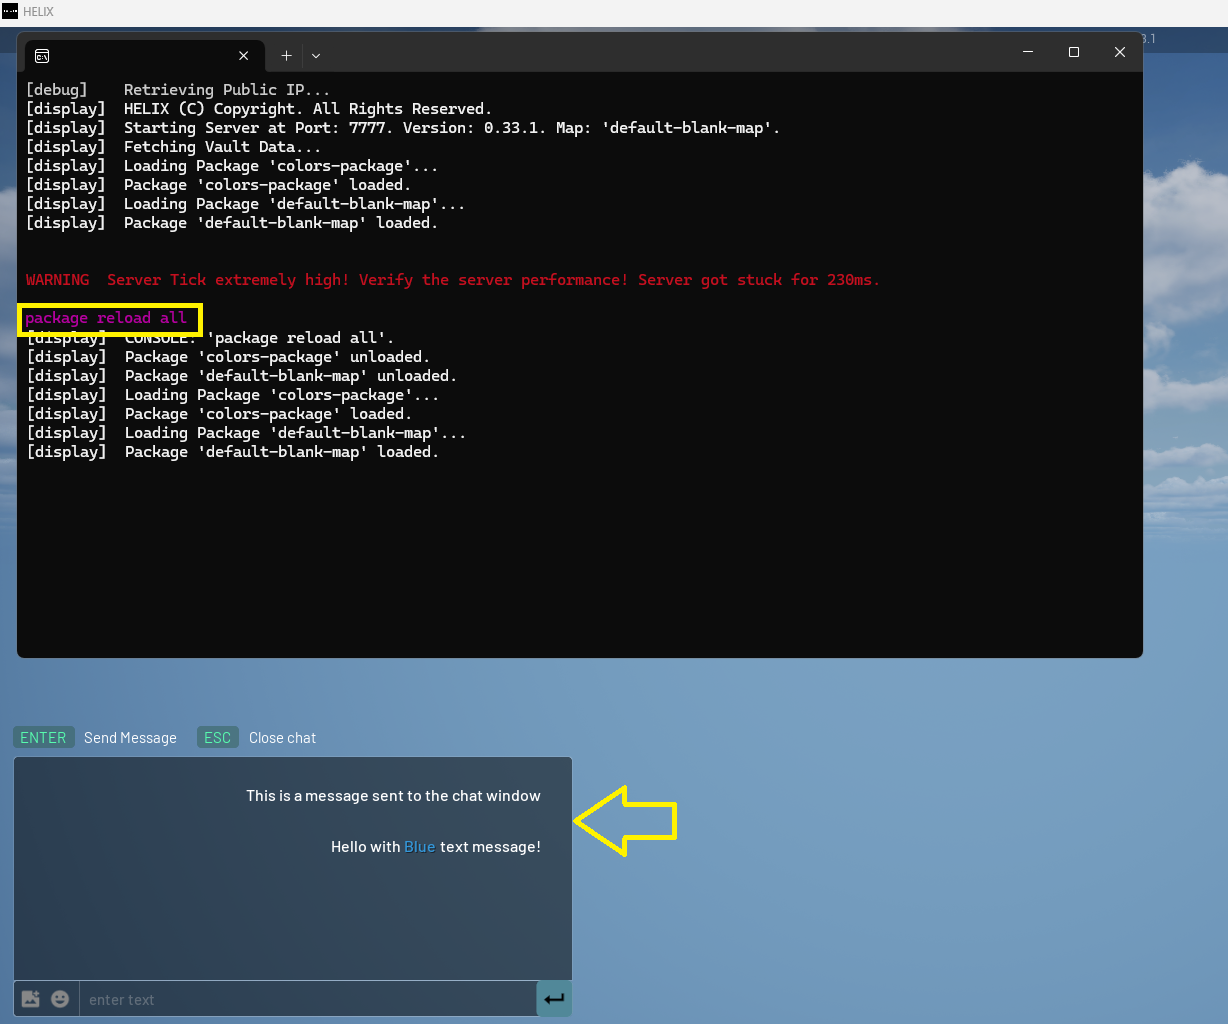Open the emoji picker in chat
1228x1029 pixels.
click(x=60, y=999)
